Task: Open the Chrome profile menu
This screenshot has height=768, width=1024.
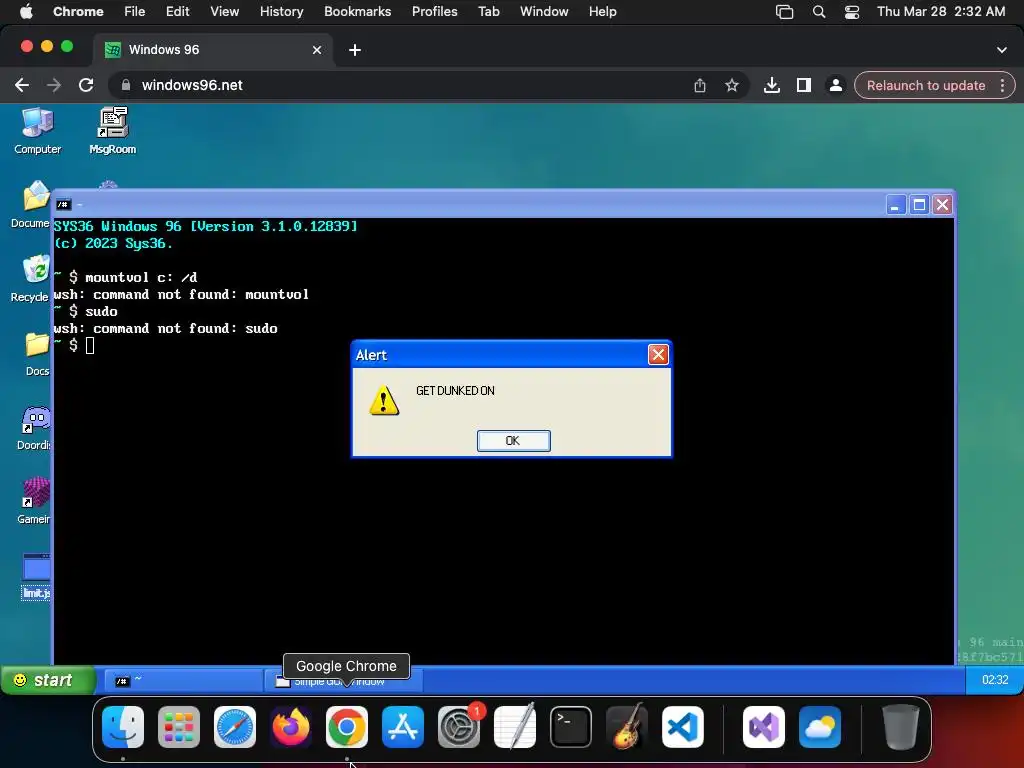Action: [835, 85]
